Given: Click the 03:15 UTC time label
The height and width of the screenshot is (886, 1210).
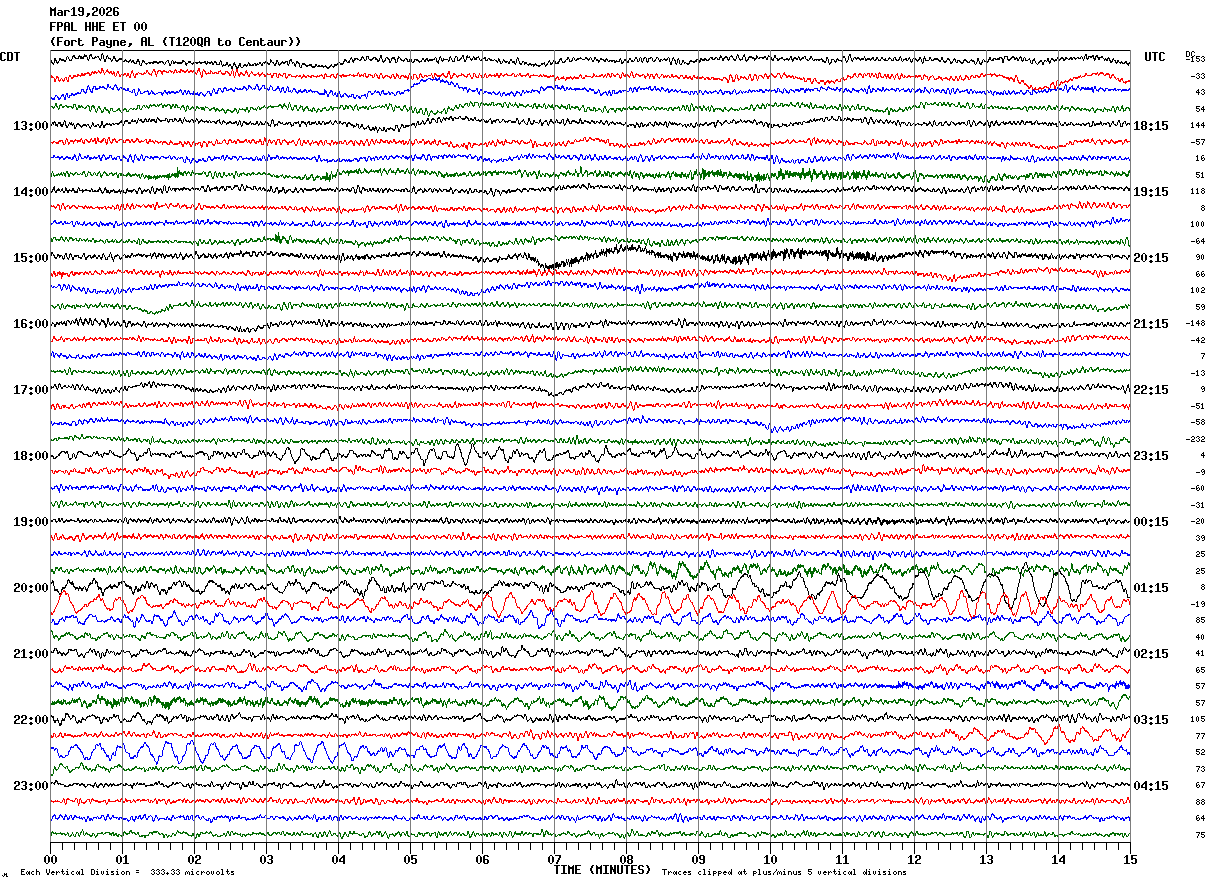Looking at the screenshot, I should point(1151,720).
